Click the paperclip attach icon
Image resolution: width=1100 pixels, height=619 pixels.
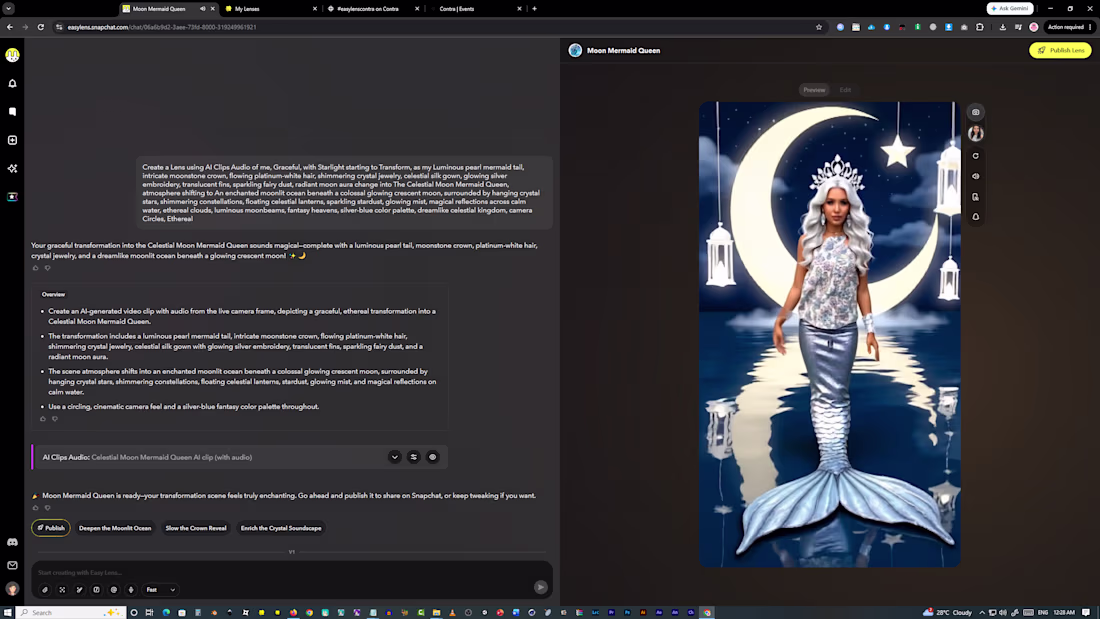pos(45,590)
